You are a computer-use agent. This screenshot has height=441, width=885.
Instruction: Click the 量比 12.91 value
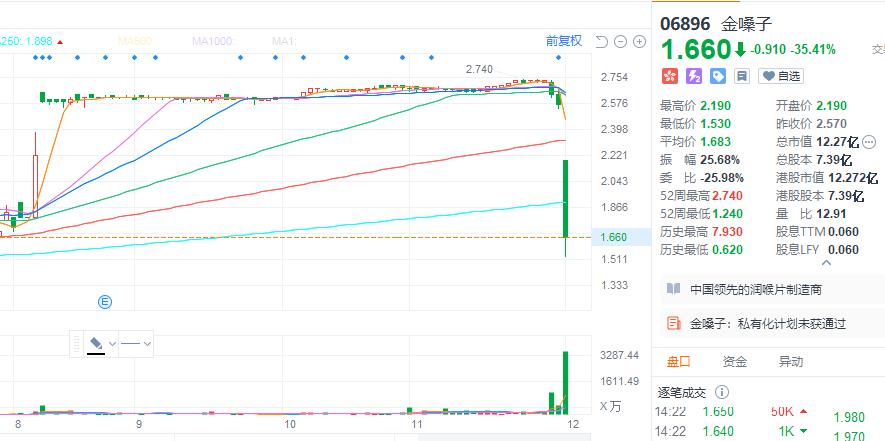[x=831, y=214]
